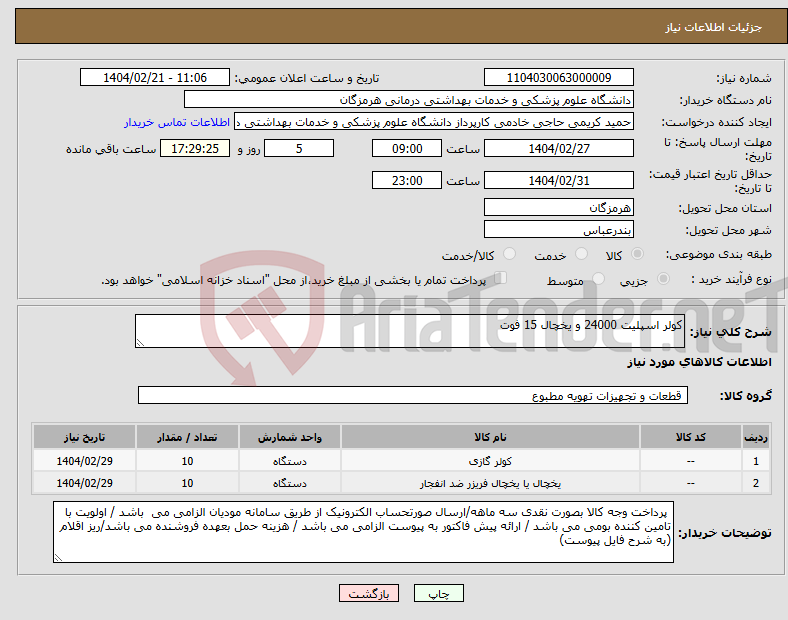Click the goods group field قطعات و تجهیزات تهویه
Screen dimensions: 788x620
click(x=413, y=395)
